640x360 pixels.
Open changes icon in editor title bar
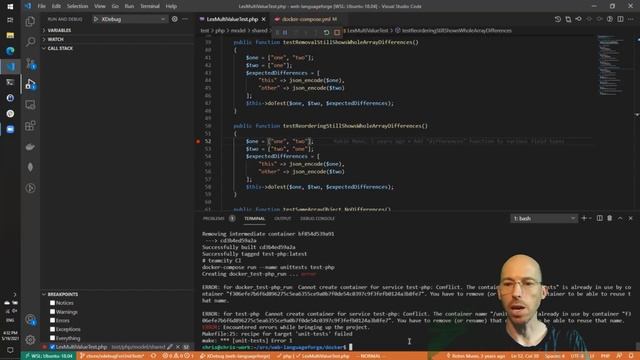(568, 19)
